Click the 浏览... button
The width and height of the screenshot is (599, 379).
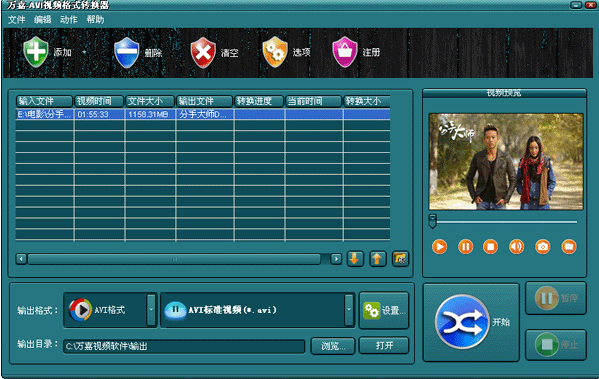[333, 346]
